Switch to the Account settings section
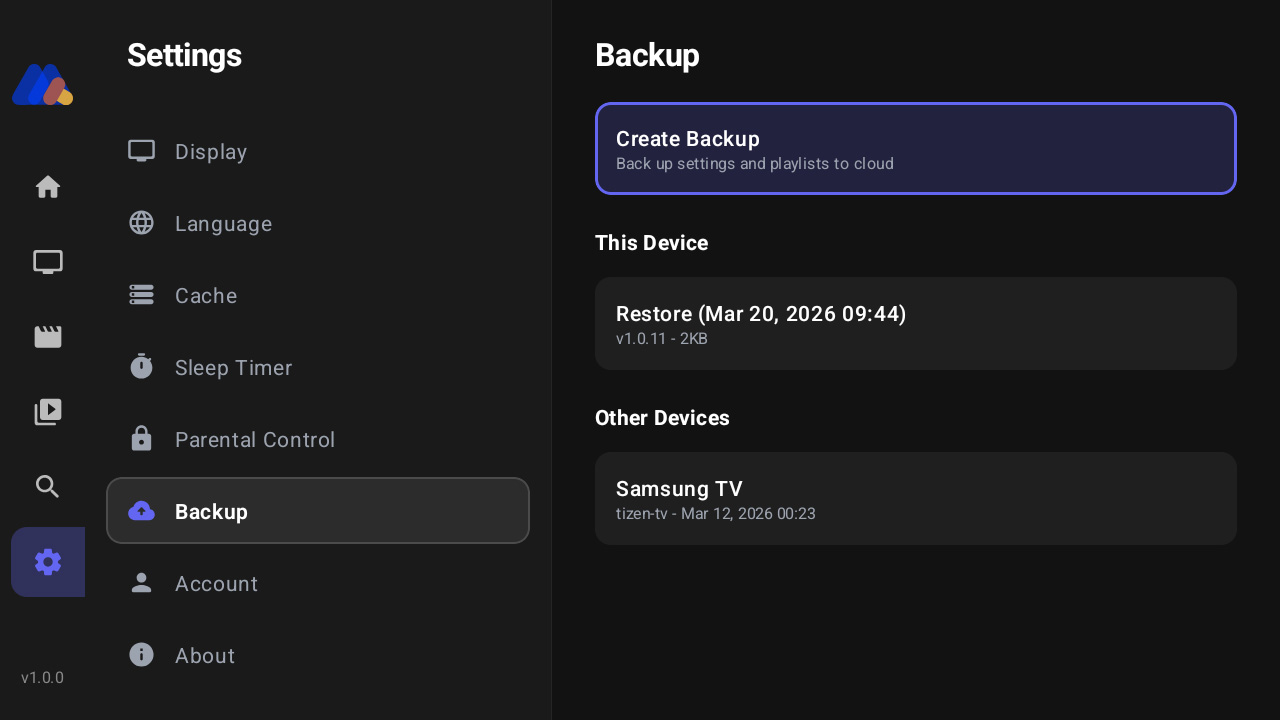 (x=216, y=583)
